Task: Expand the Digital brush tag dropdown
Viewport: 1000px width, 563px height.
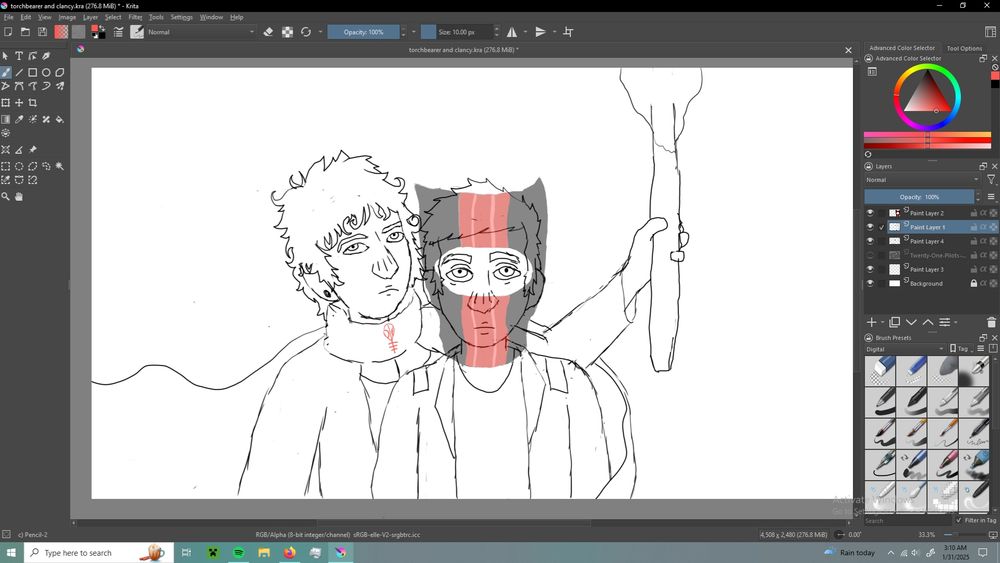Action: tap(904, 349)
